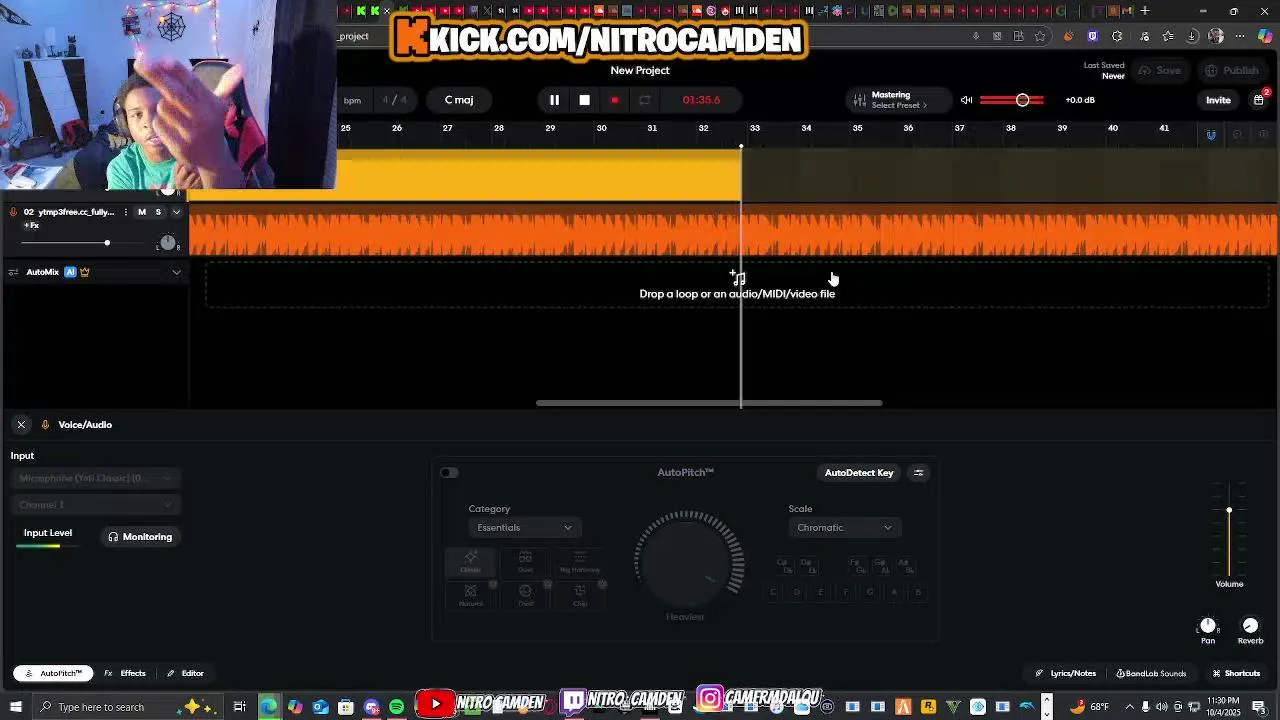The height and width of the screenshot is (720, 1280).
Task: Open the gift box notifications icon
Action: (x=1259, y=100)
